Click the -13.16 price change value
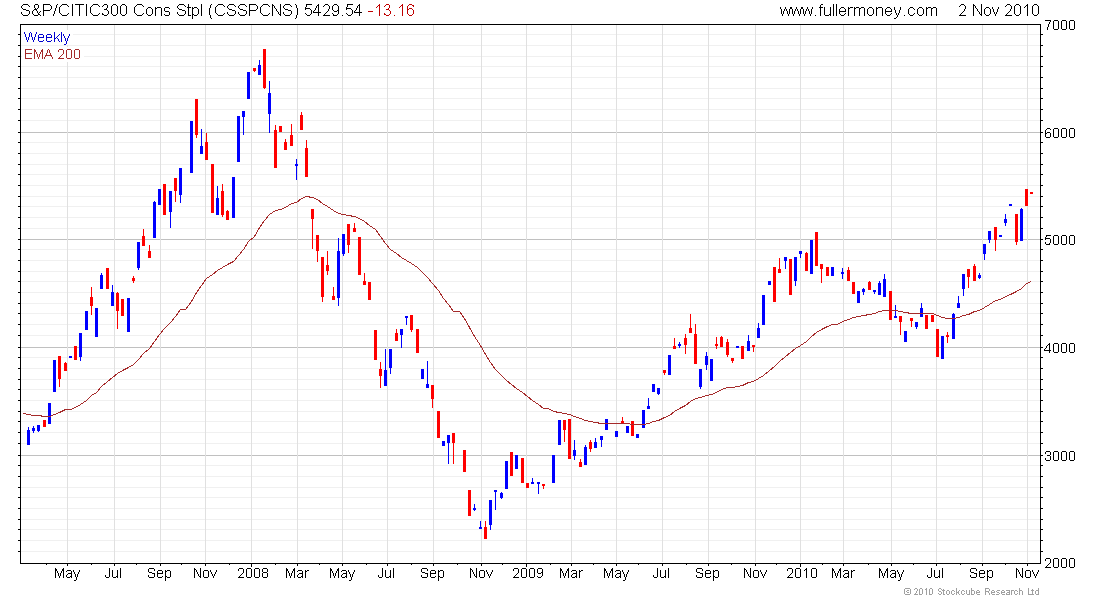Image resolution: width=1100 pixels, height=600 pixels. (x=391, y=11)
